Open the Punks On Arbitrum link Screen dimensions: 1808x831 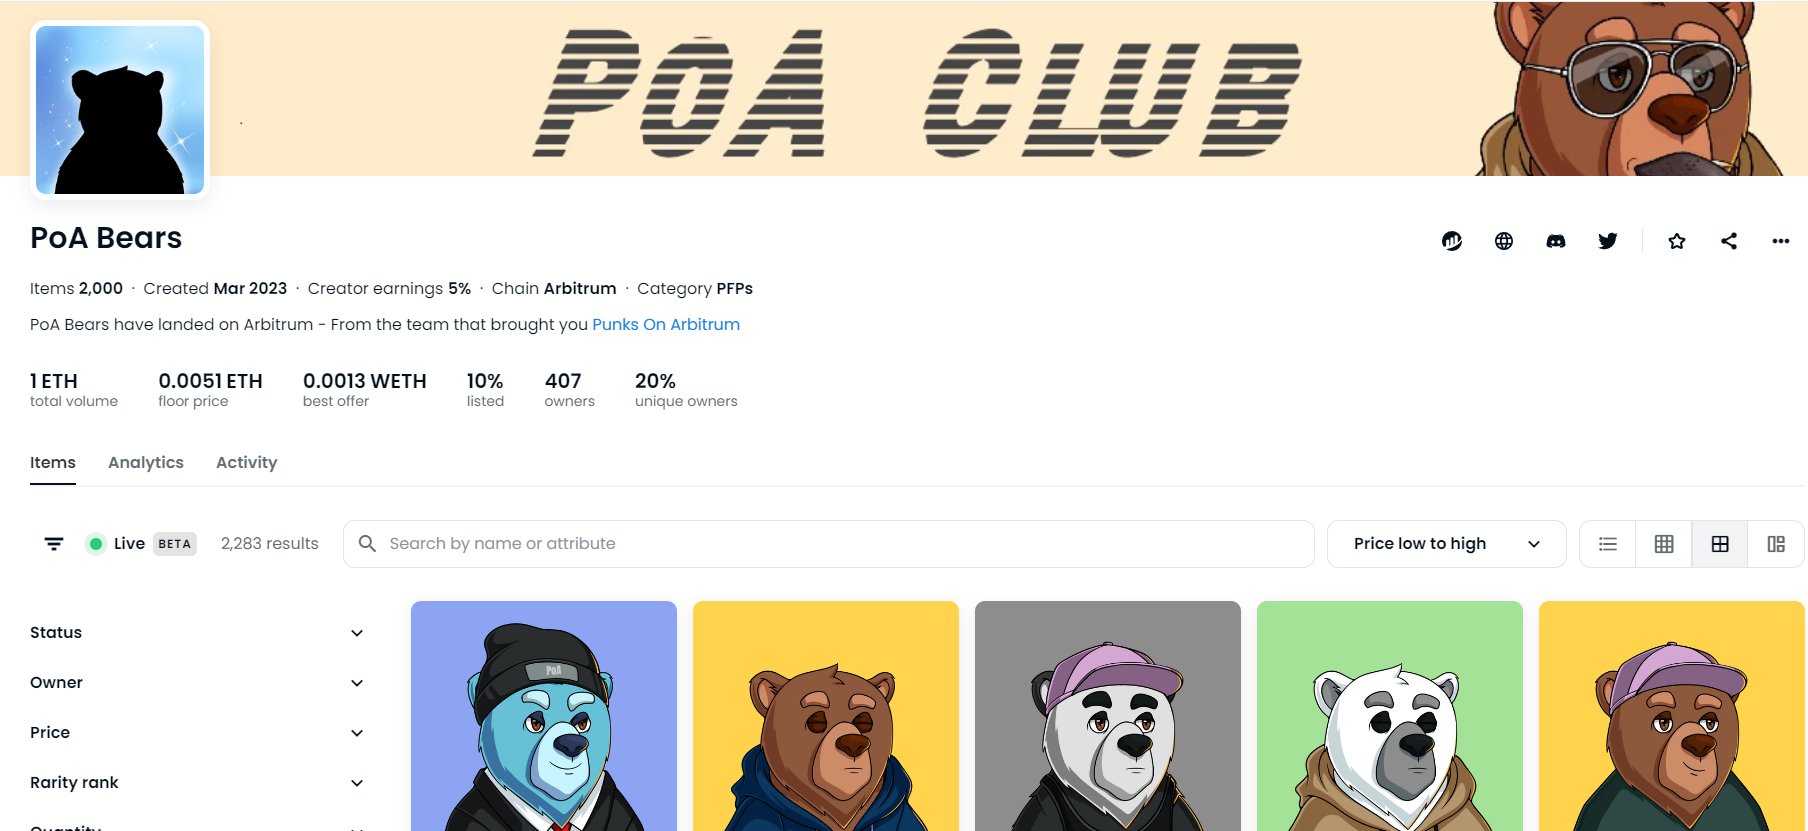click(666, 324)
